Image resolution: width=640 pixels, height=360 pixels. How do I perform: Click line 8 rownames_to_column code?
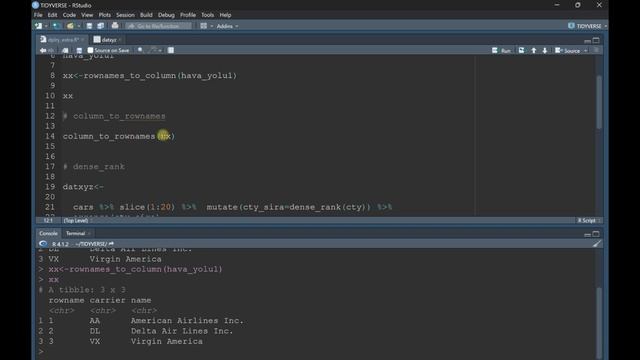point(150,76)
